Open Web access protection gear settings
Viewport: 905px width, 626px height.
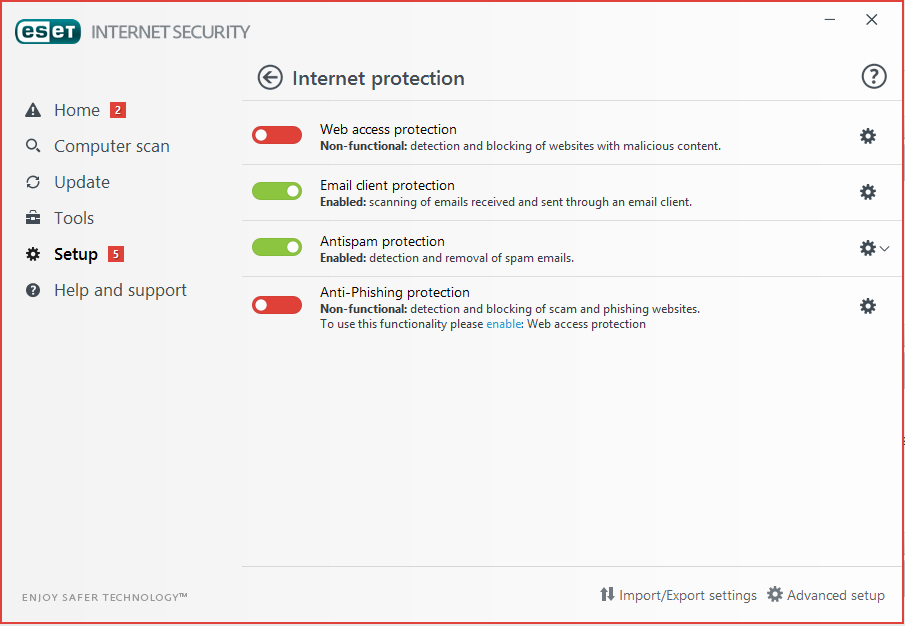point(867,136)
